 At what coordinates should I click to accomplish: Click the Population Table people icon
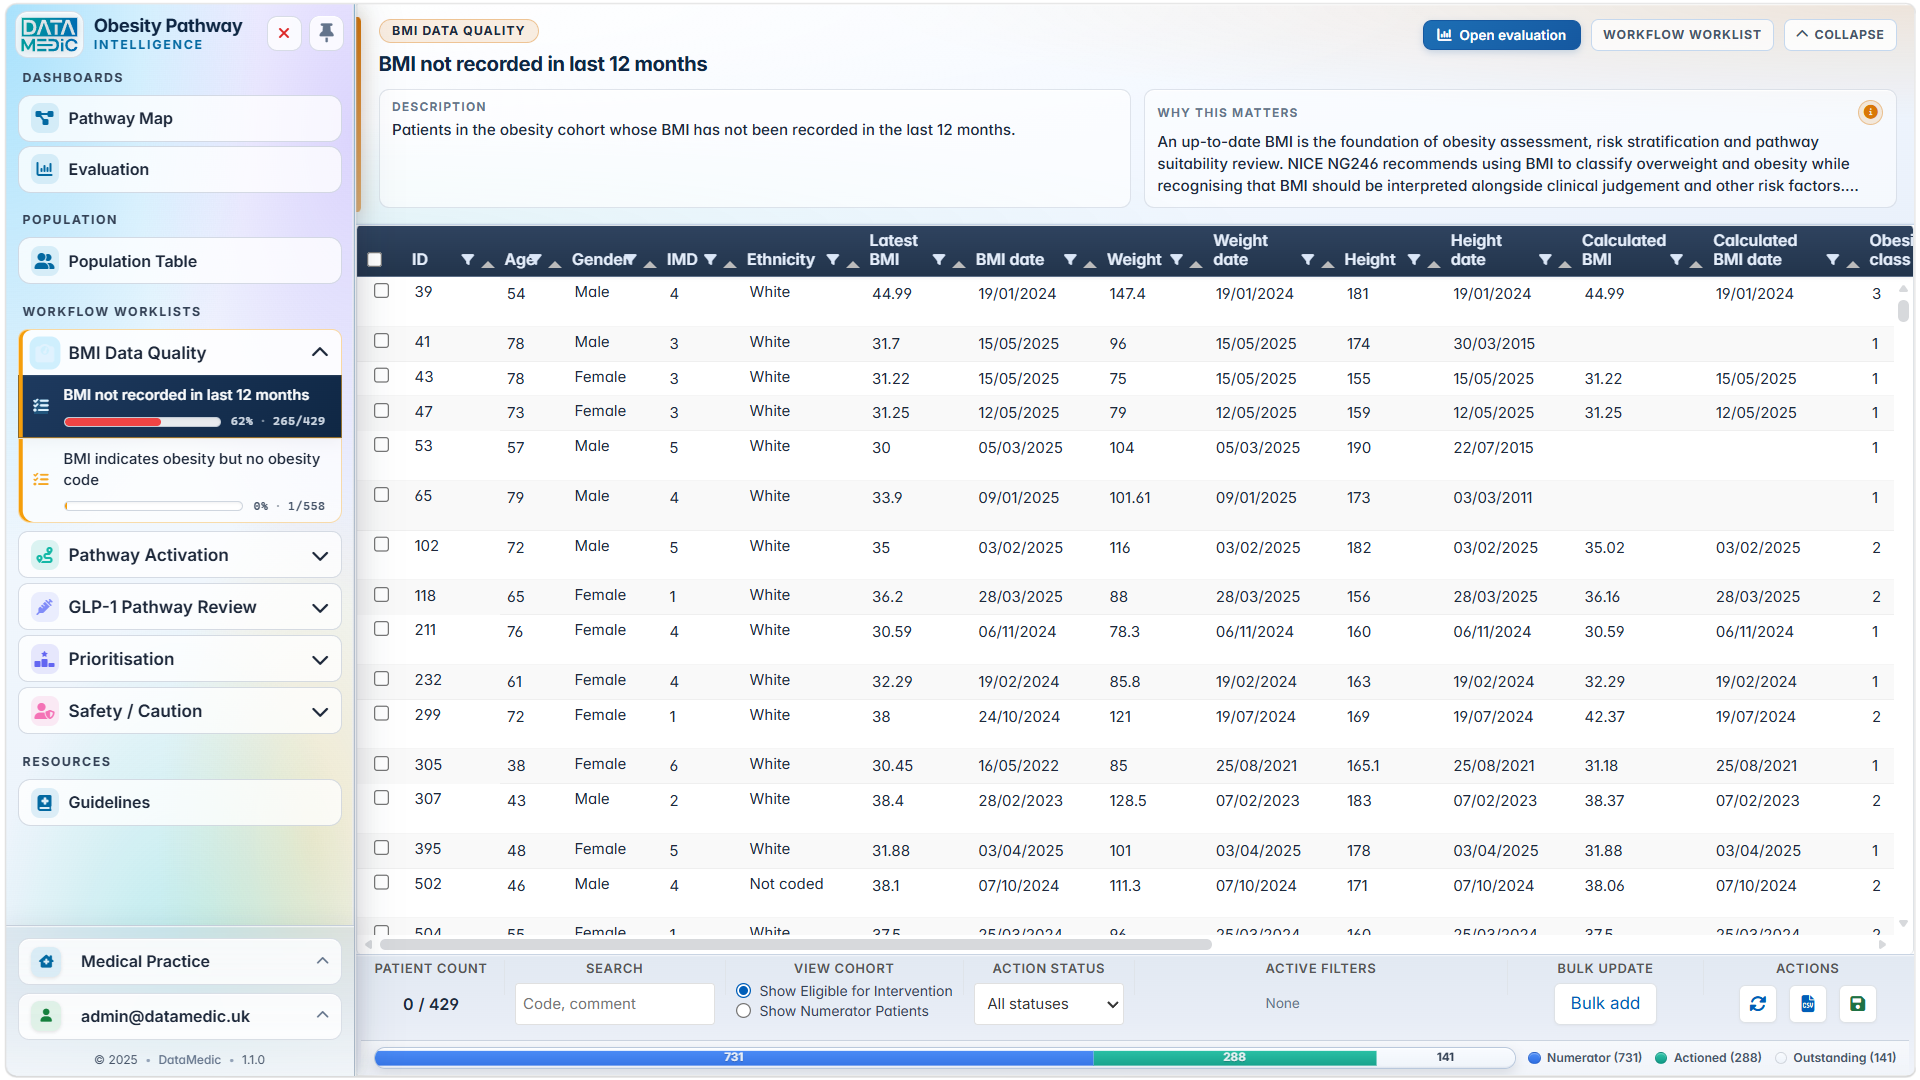tap(45, 261)
